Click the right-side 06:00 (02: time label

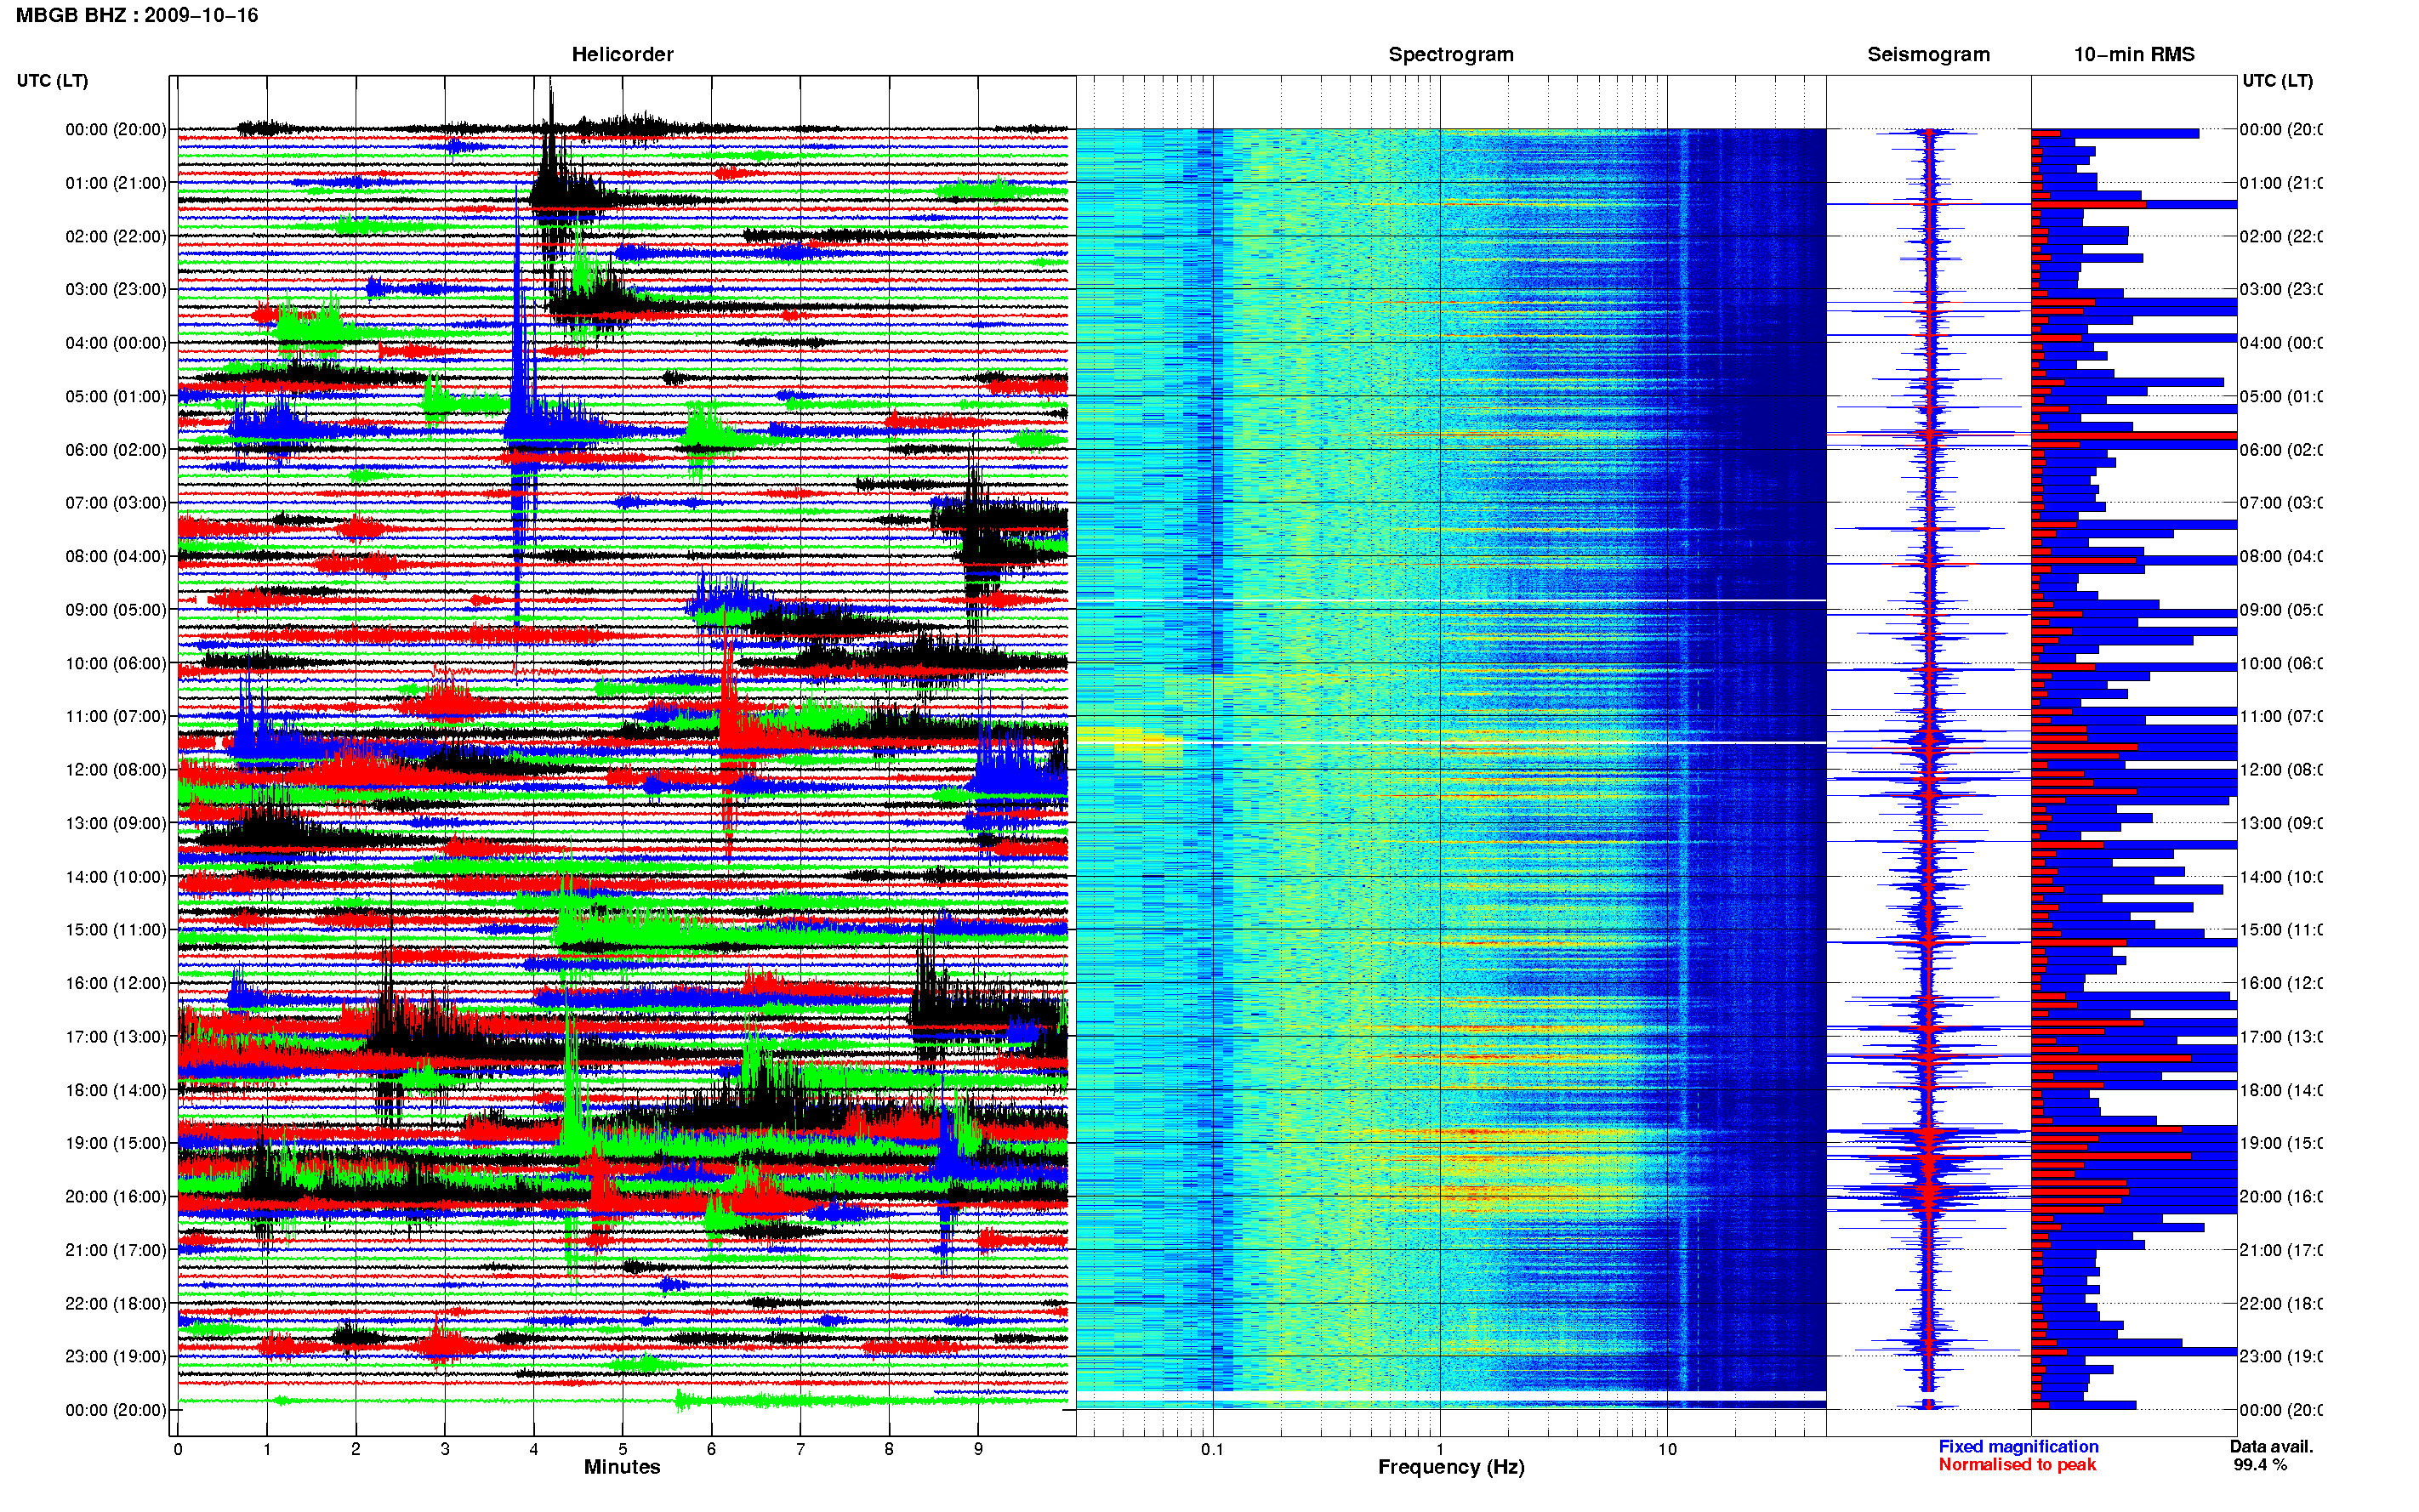click(x=2280, y=450)
